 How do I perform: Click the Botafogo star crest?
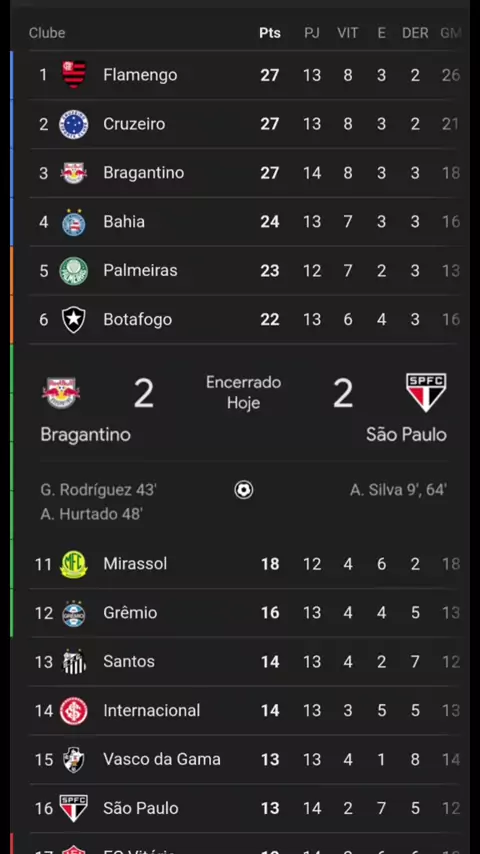[74, 320]
